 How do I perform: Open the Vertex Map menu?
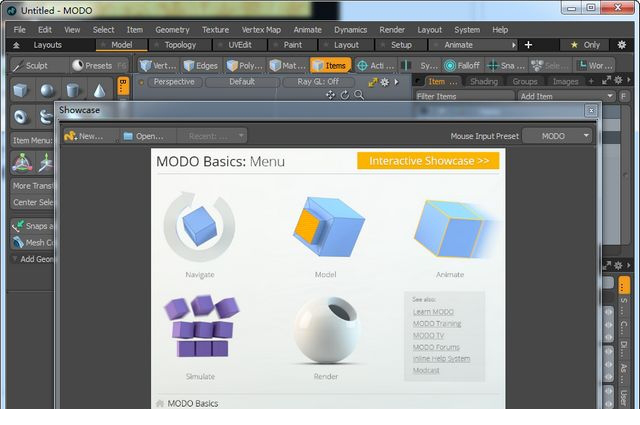coord(261,30)
